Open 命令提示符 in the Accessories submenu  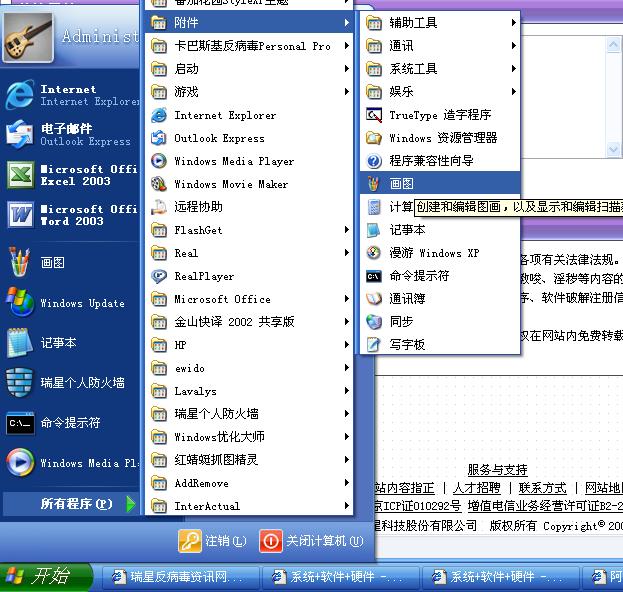440,276
